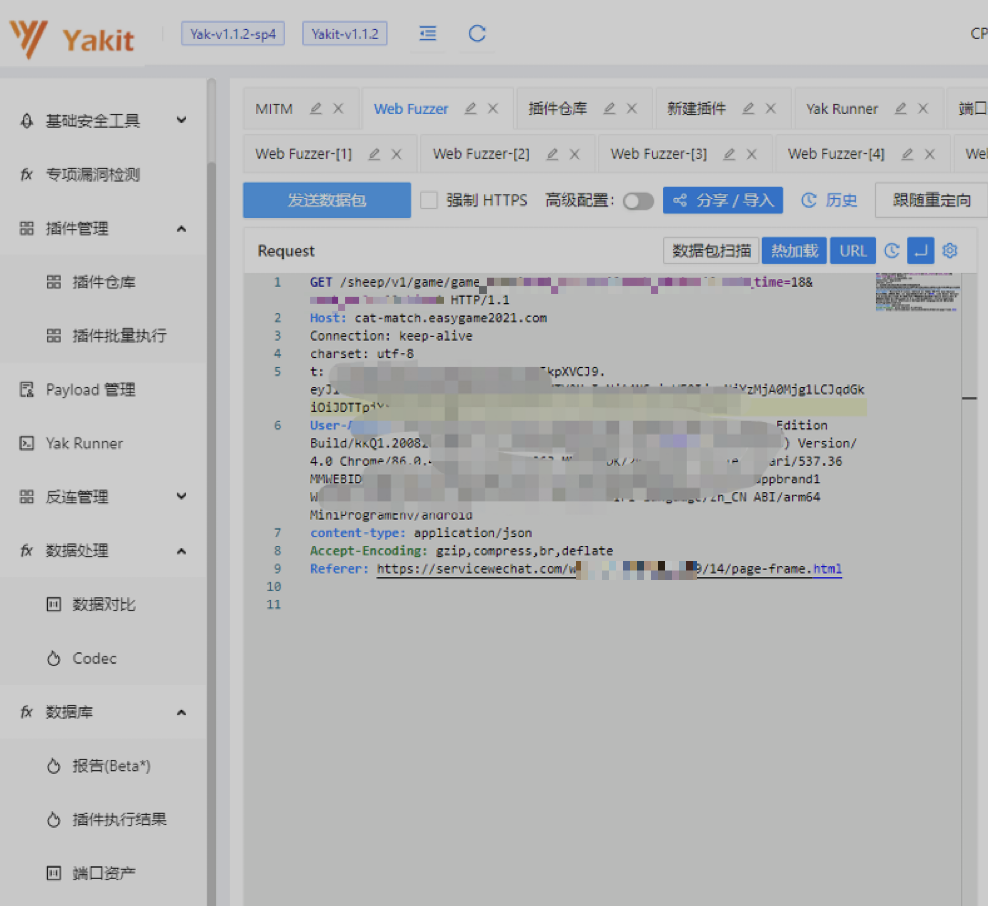Click 跟随重定向 button
This screenshot has width=988, height=906.
(931, 200)
